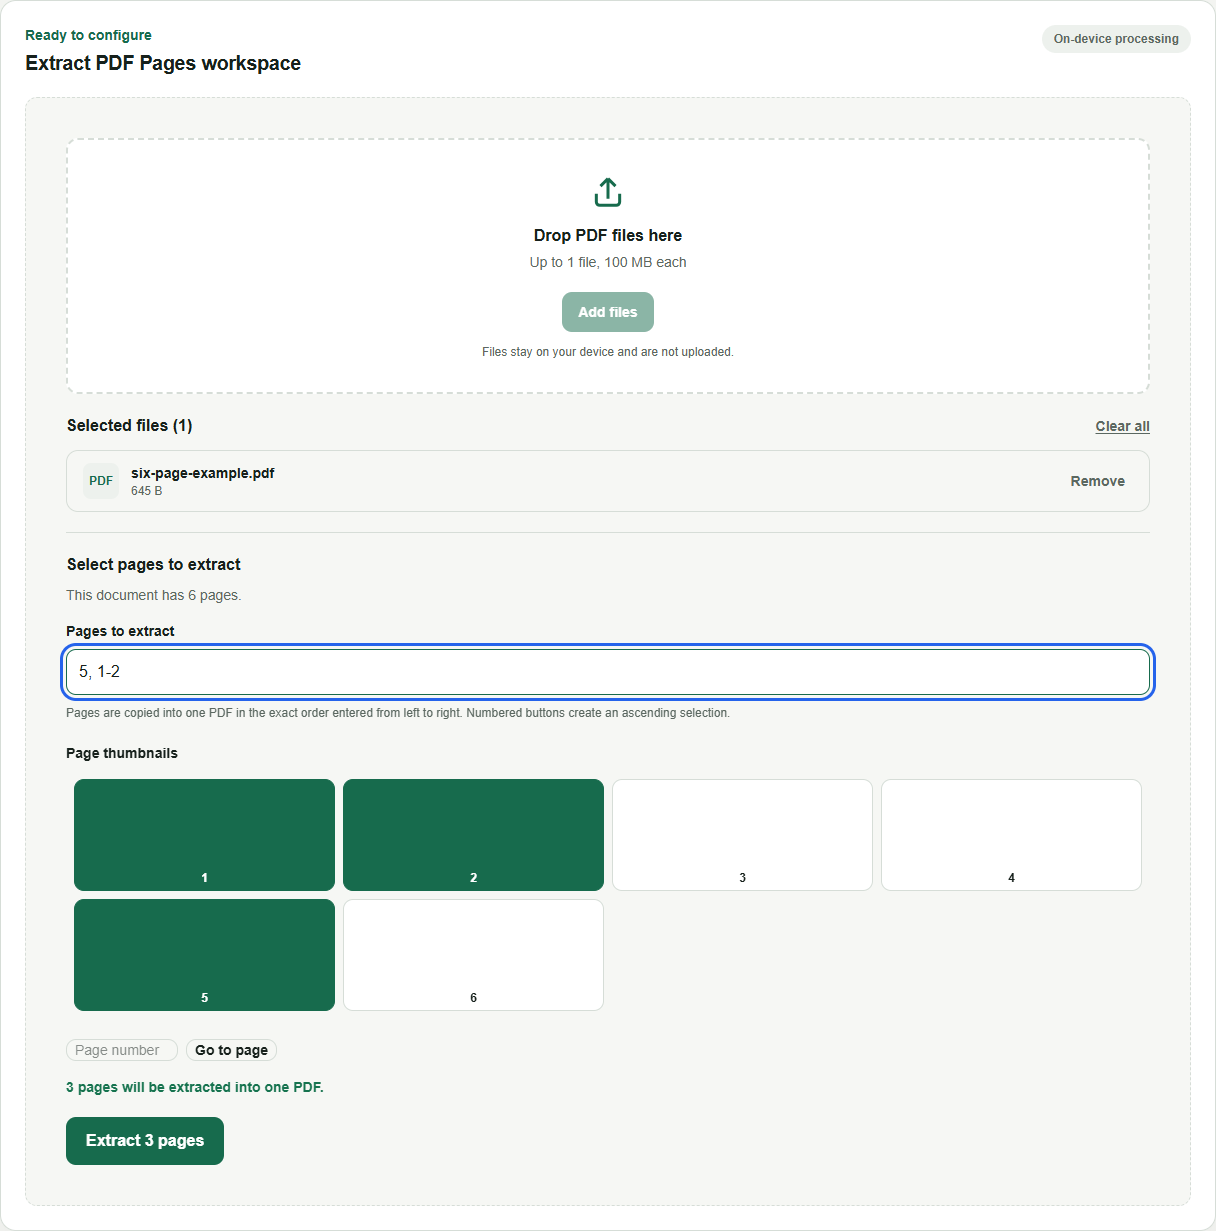The width and height of the screenshot is (1216, 1231).
Task: Click the "645 B" file size text
Action: click(x=147, y=491)
